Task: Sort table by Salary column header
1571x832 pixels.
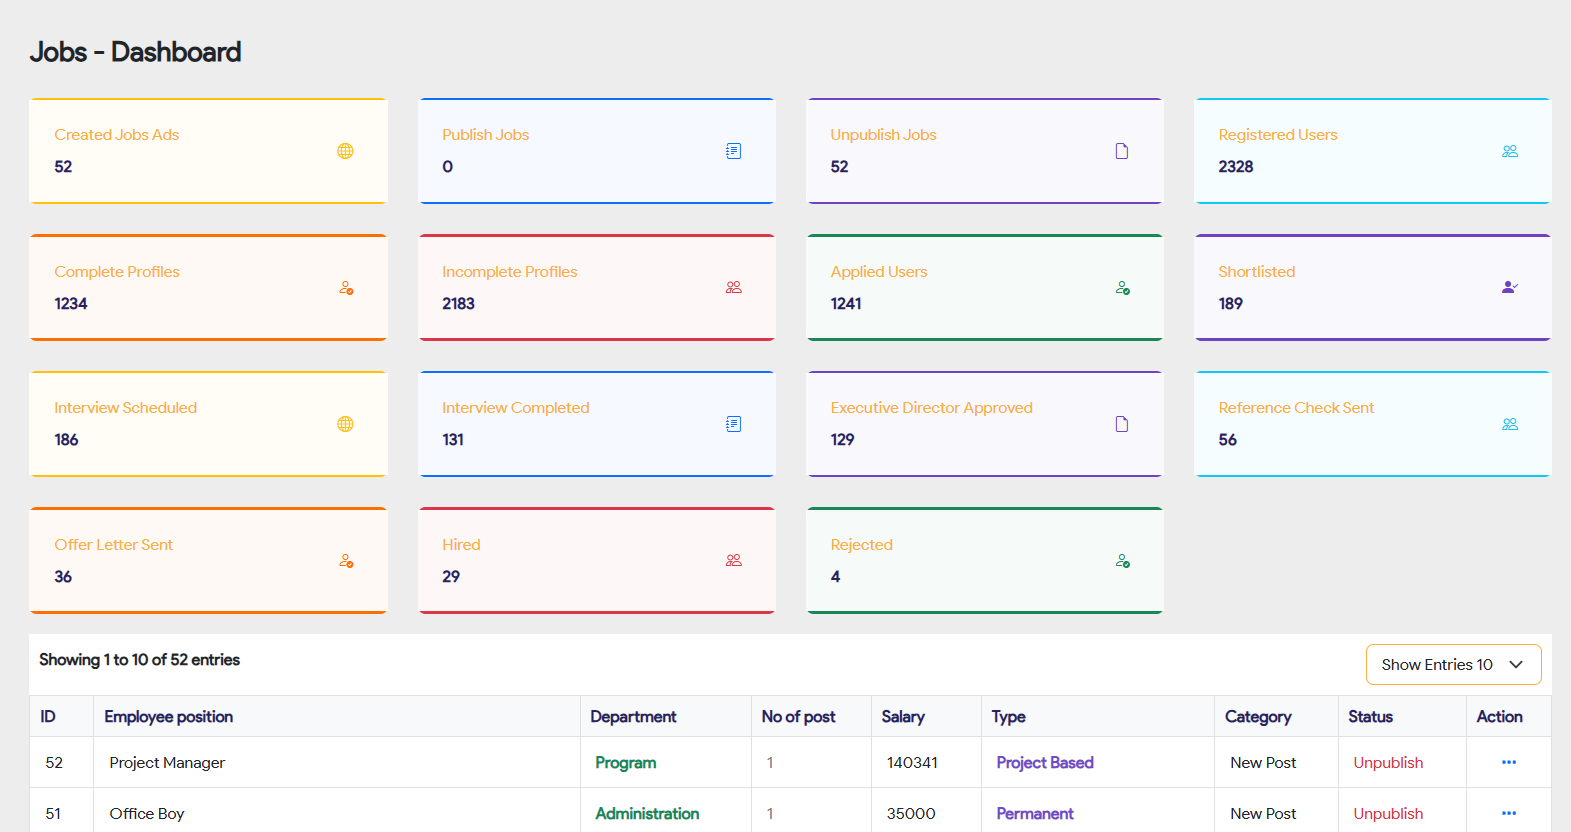Action: tap(902, 717)
